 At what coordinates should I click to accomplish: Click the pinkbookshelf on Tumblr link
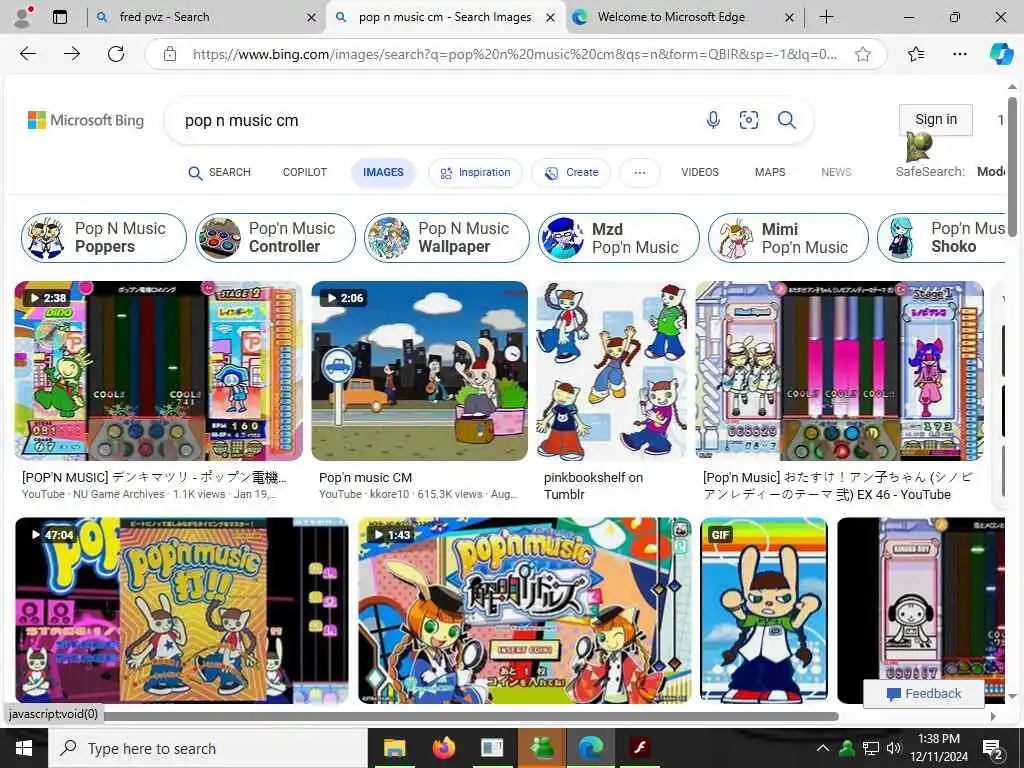pos(593,486)
